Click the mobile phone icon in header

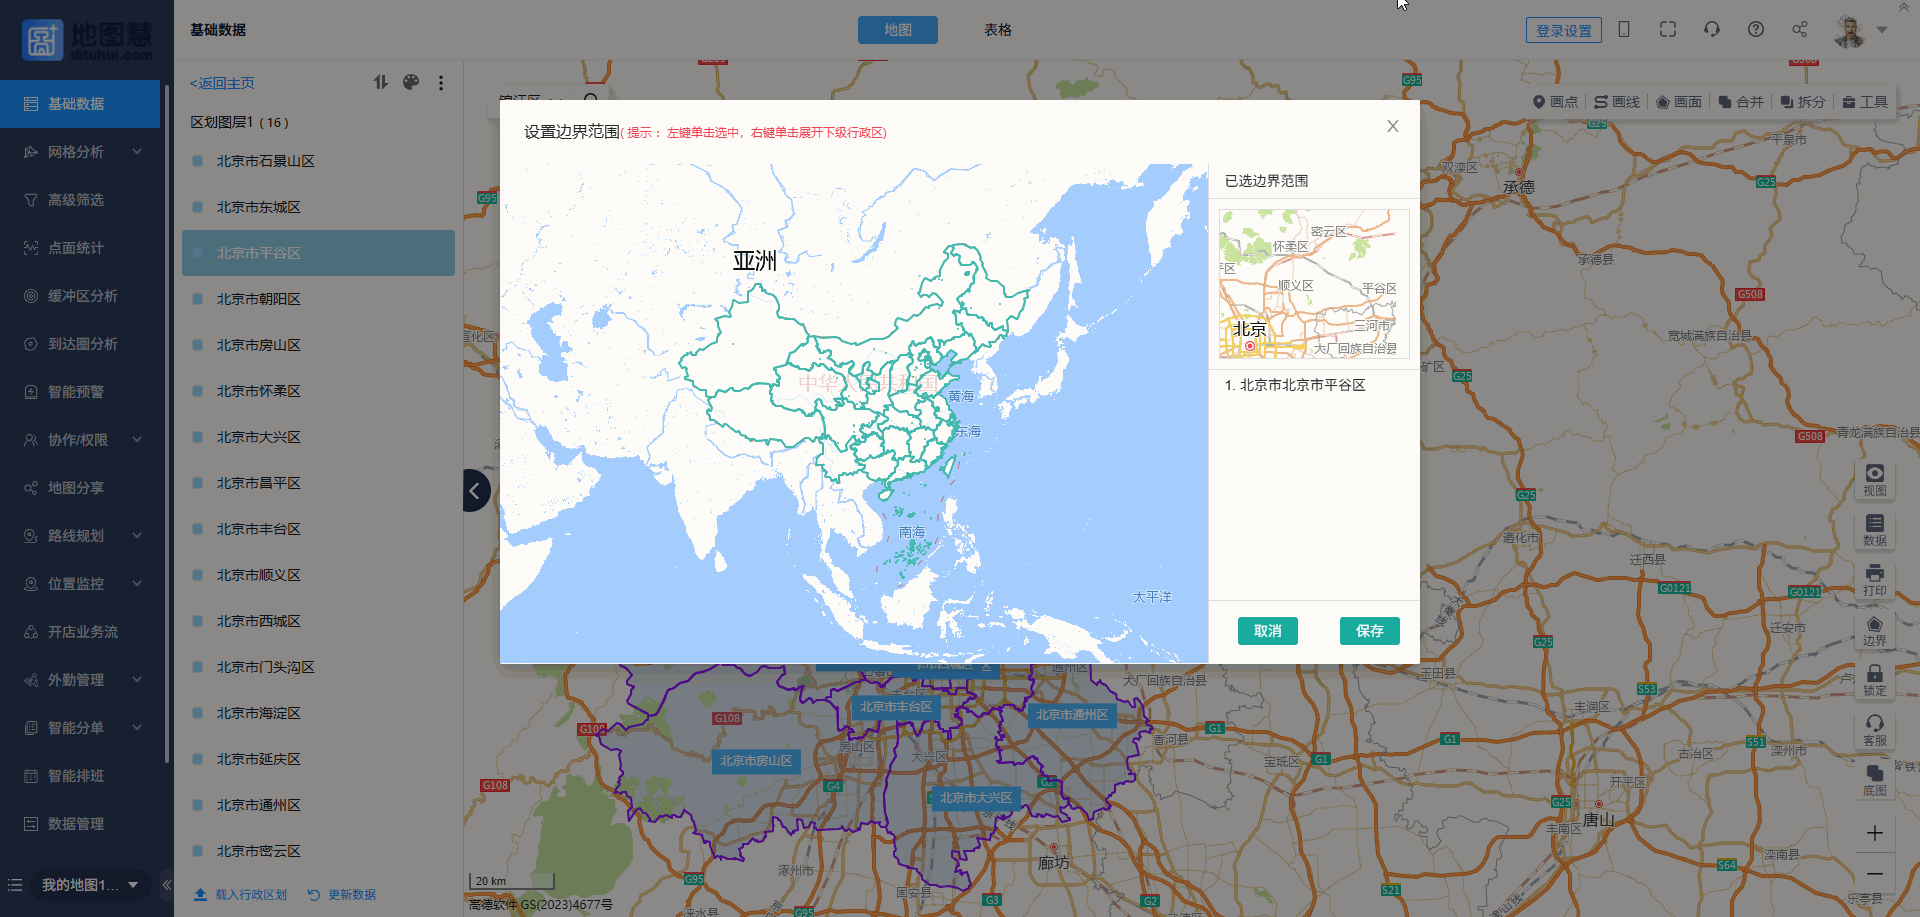tap(1624, 30)
